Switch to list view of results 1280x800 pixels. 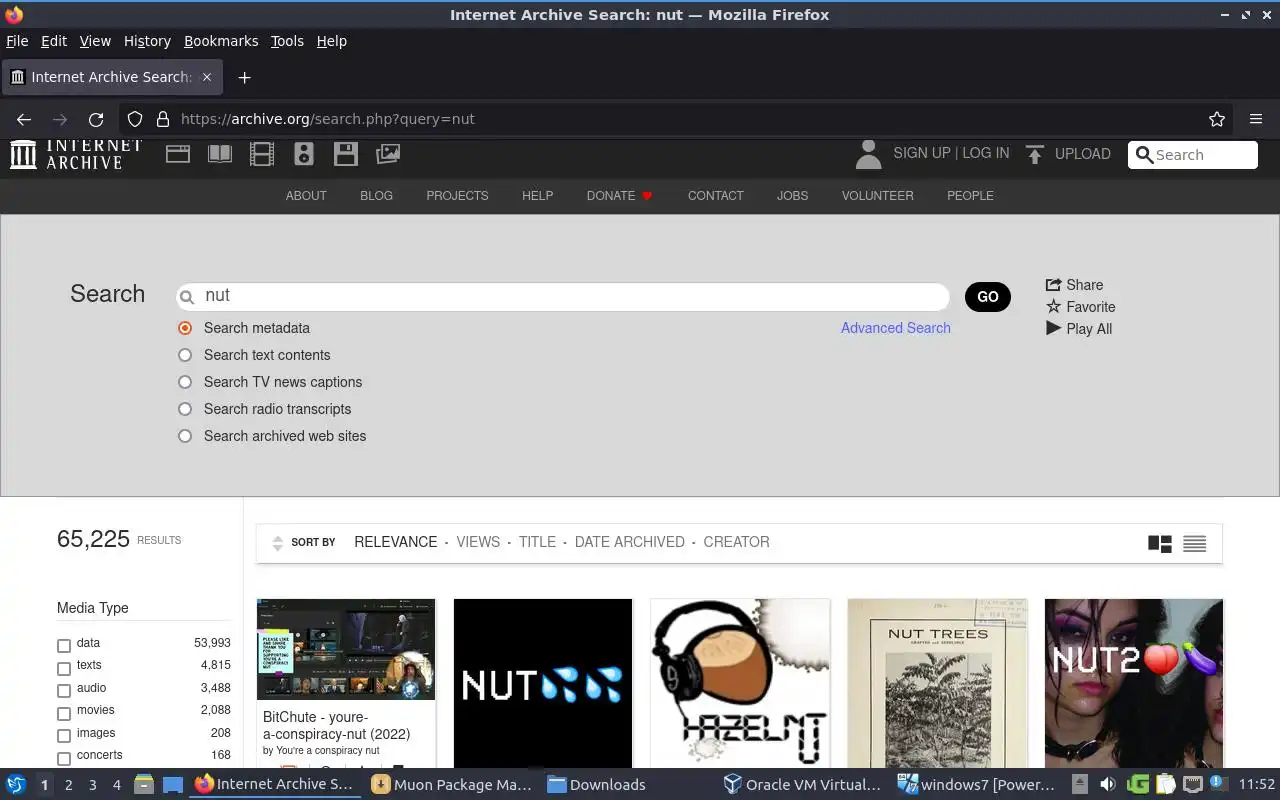(1194, 544)
